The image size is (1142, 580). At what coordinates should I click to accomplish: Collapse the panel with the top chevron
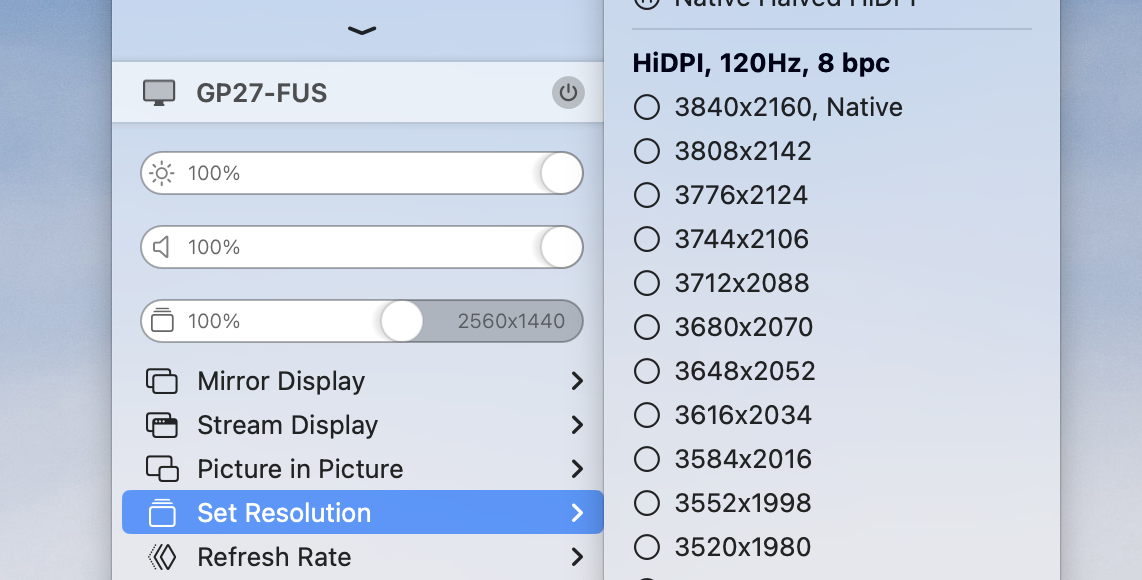point(361,31)
